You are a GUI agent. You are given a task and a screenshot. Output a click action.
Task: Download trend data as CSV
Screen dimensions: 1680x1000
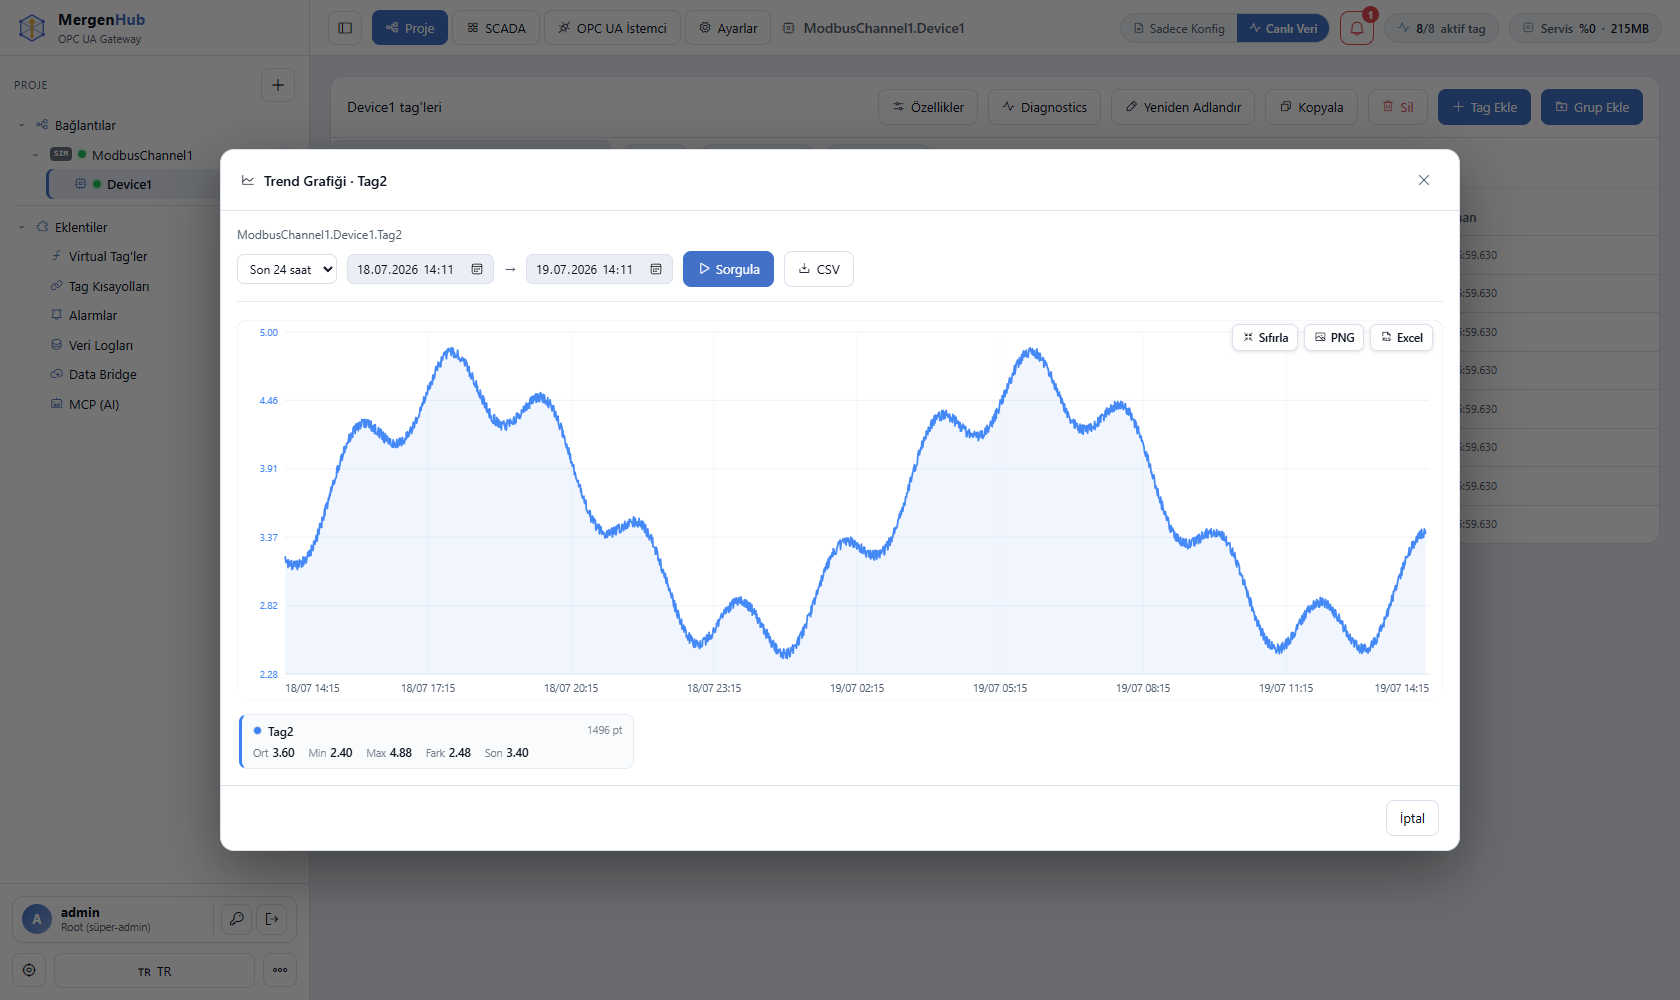819,269
